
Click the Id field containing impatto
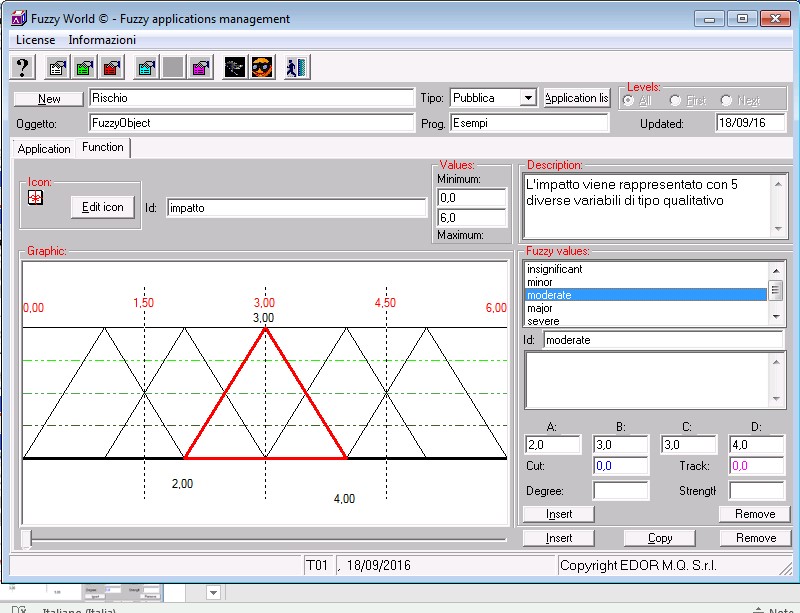click(x=296, y=208)
